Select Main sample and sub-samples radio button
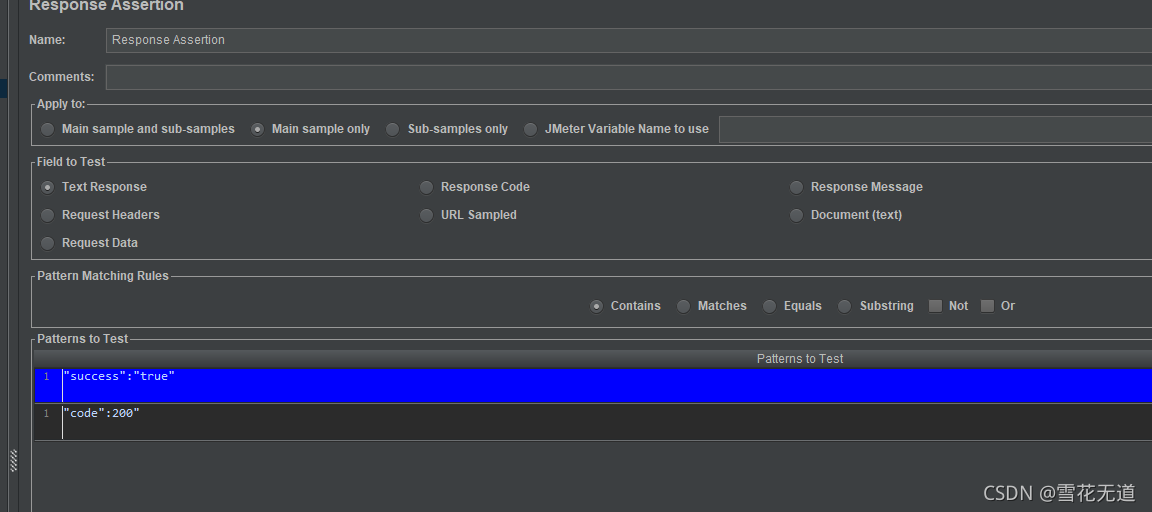Viewport: 1152px width, 512px height. click(x=48, y=129)
